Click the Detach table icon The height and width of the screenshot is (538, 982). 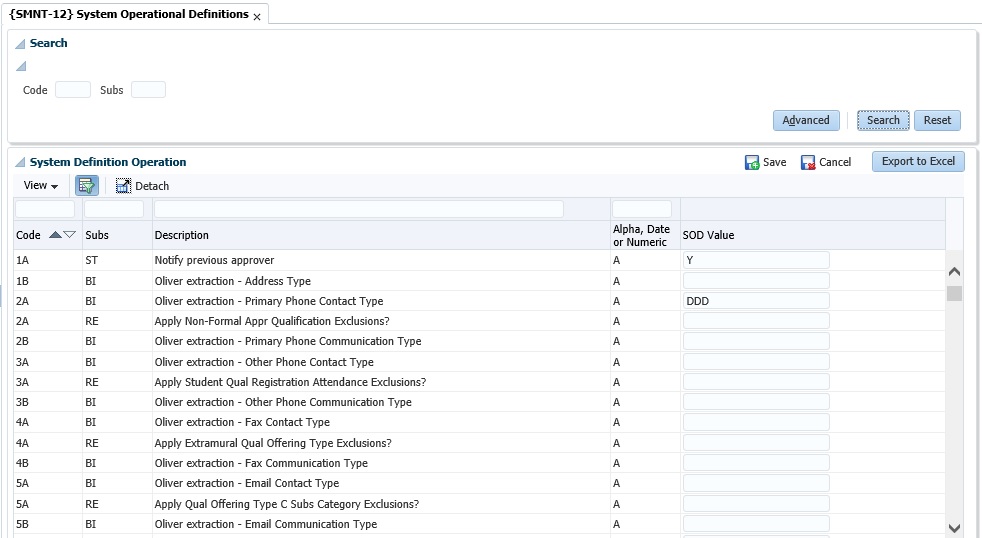point(123,185)
